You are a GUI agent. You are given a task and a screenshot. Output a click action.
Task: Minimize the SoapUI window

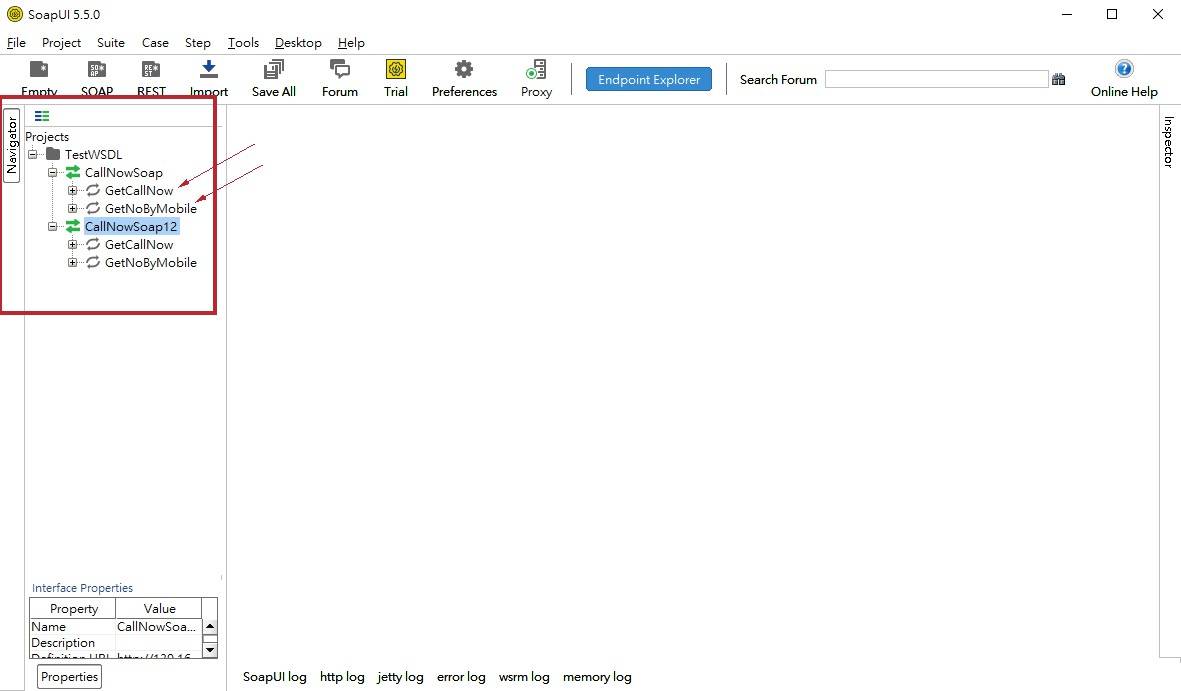tap(1067, 14)
